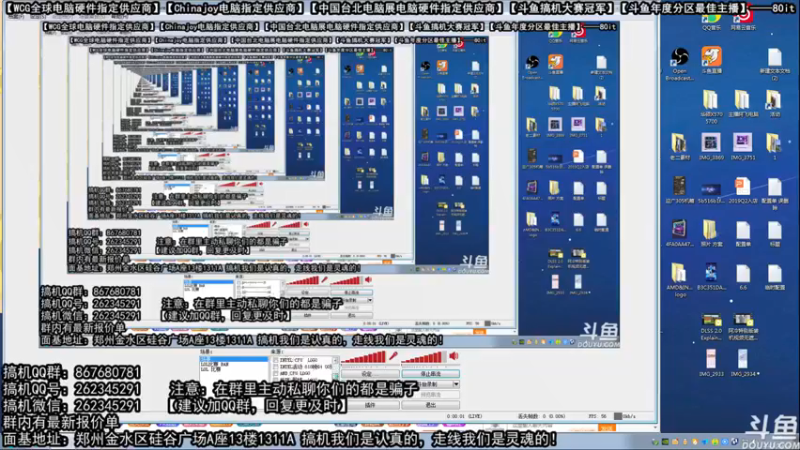Viewport: 800px width, 450px height.
Task: Click the 0:00:01 (LIVE) status text
Action: click(x=465, y=416)
